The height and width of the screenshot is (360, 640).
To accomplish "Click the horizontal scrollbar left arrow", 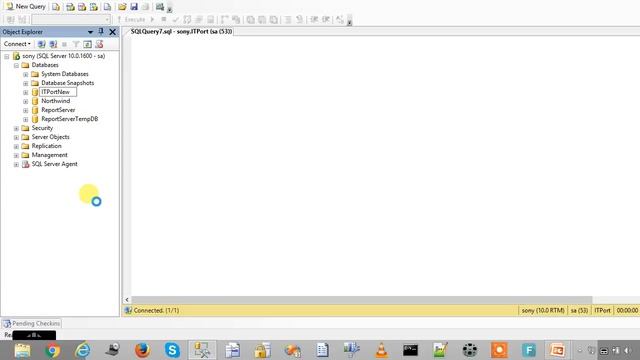I will (x=127, y=300).
